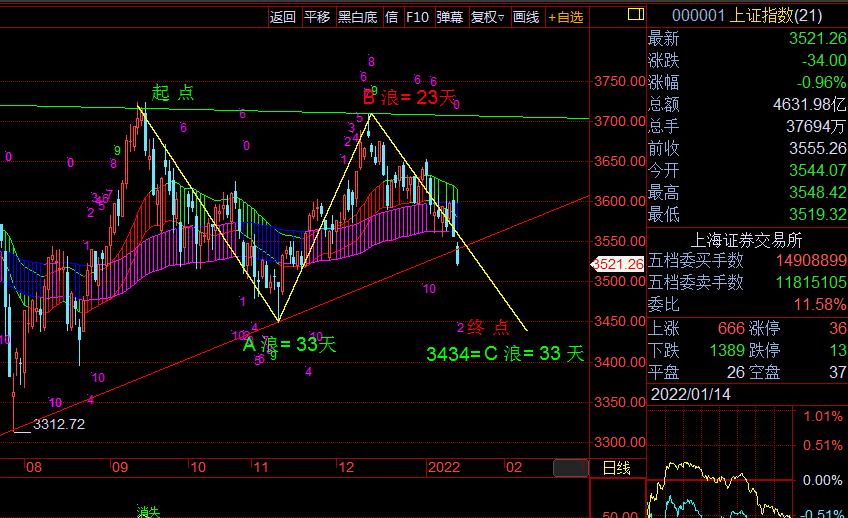Click 五档委卖手数 value 11815105
Screen dimensions: 848x518
[811, 282]
